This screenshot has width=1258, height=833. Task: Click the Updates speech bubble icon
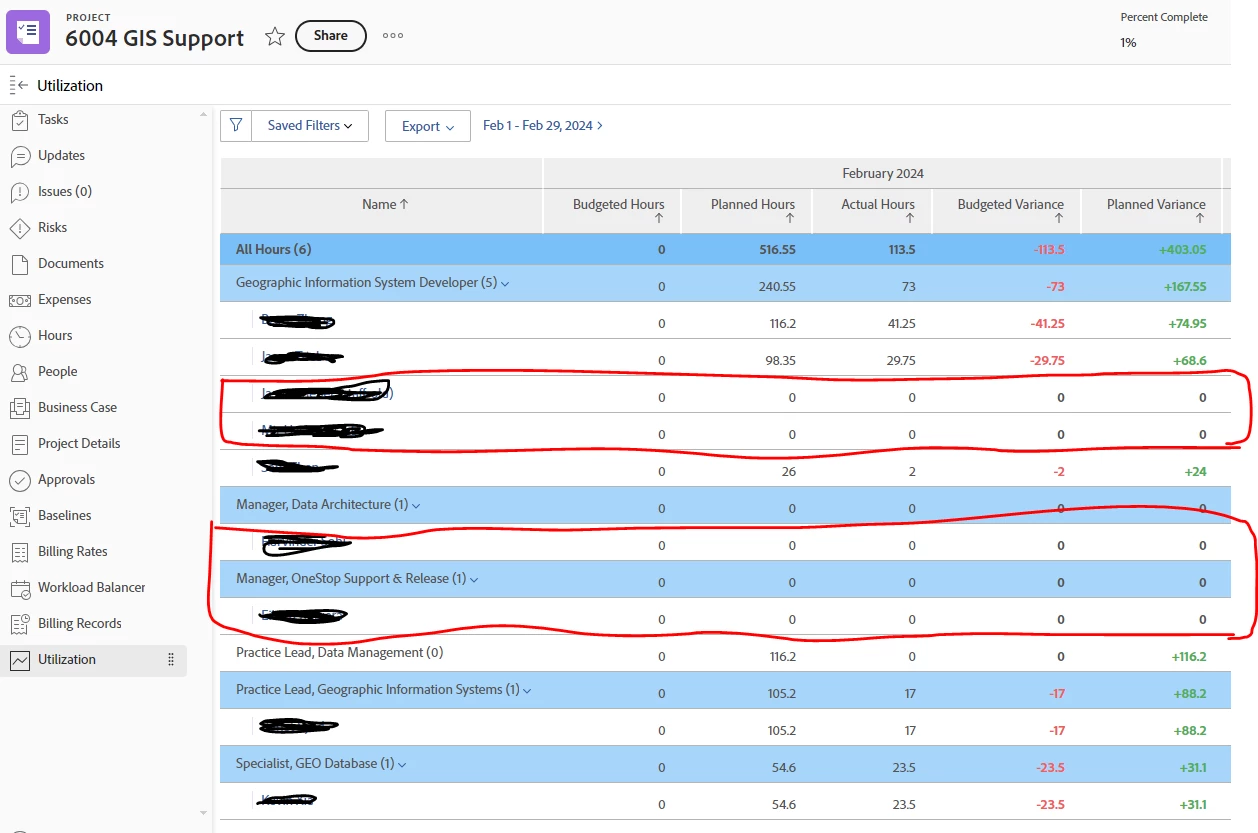[19, 156]
